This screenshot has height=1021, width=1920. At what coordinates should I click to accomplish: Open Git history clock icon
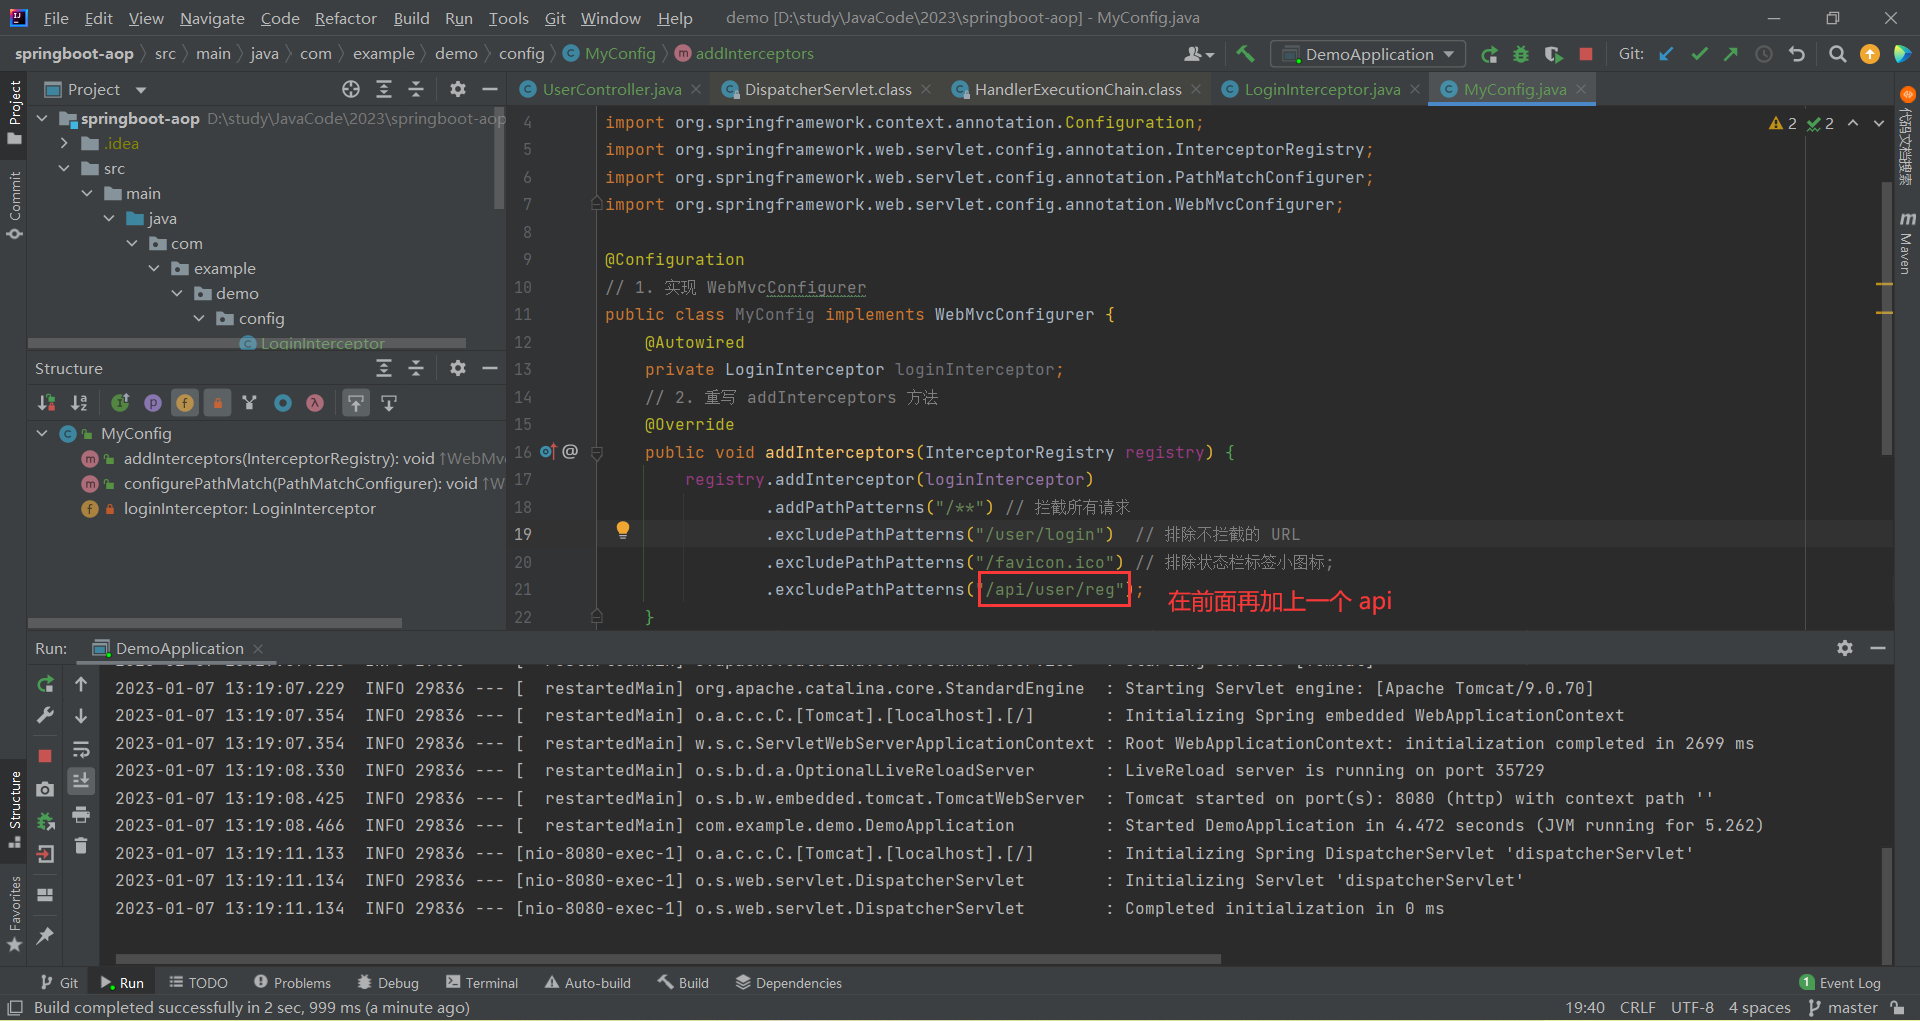[x=1764, y=54]
